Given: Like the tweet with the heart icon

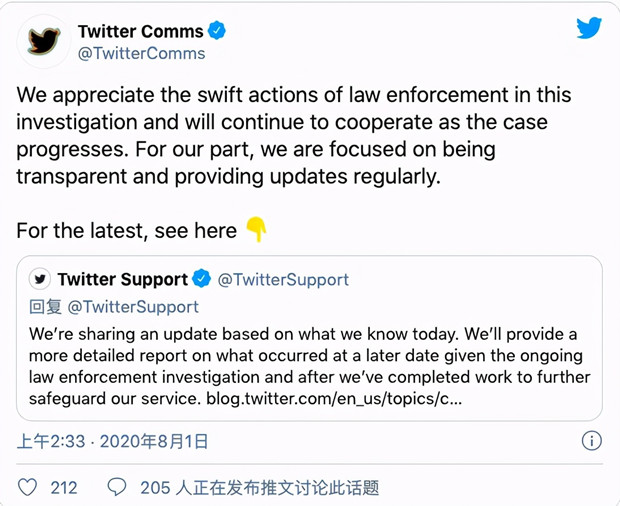Looking at the screenshot, I should click(x=28, y=487).
